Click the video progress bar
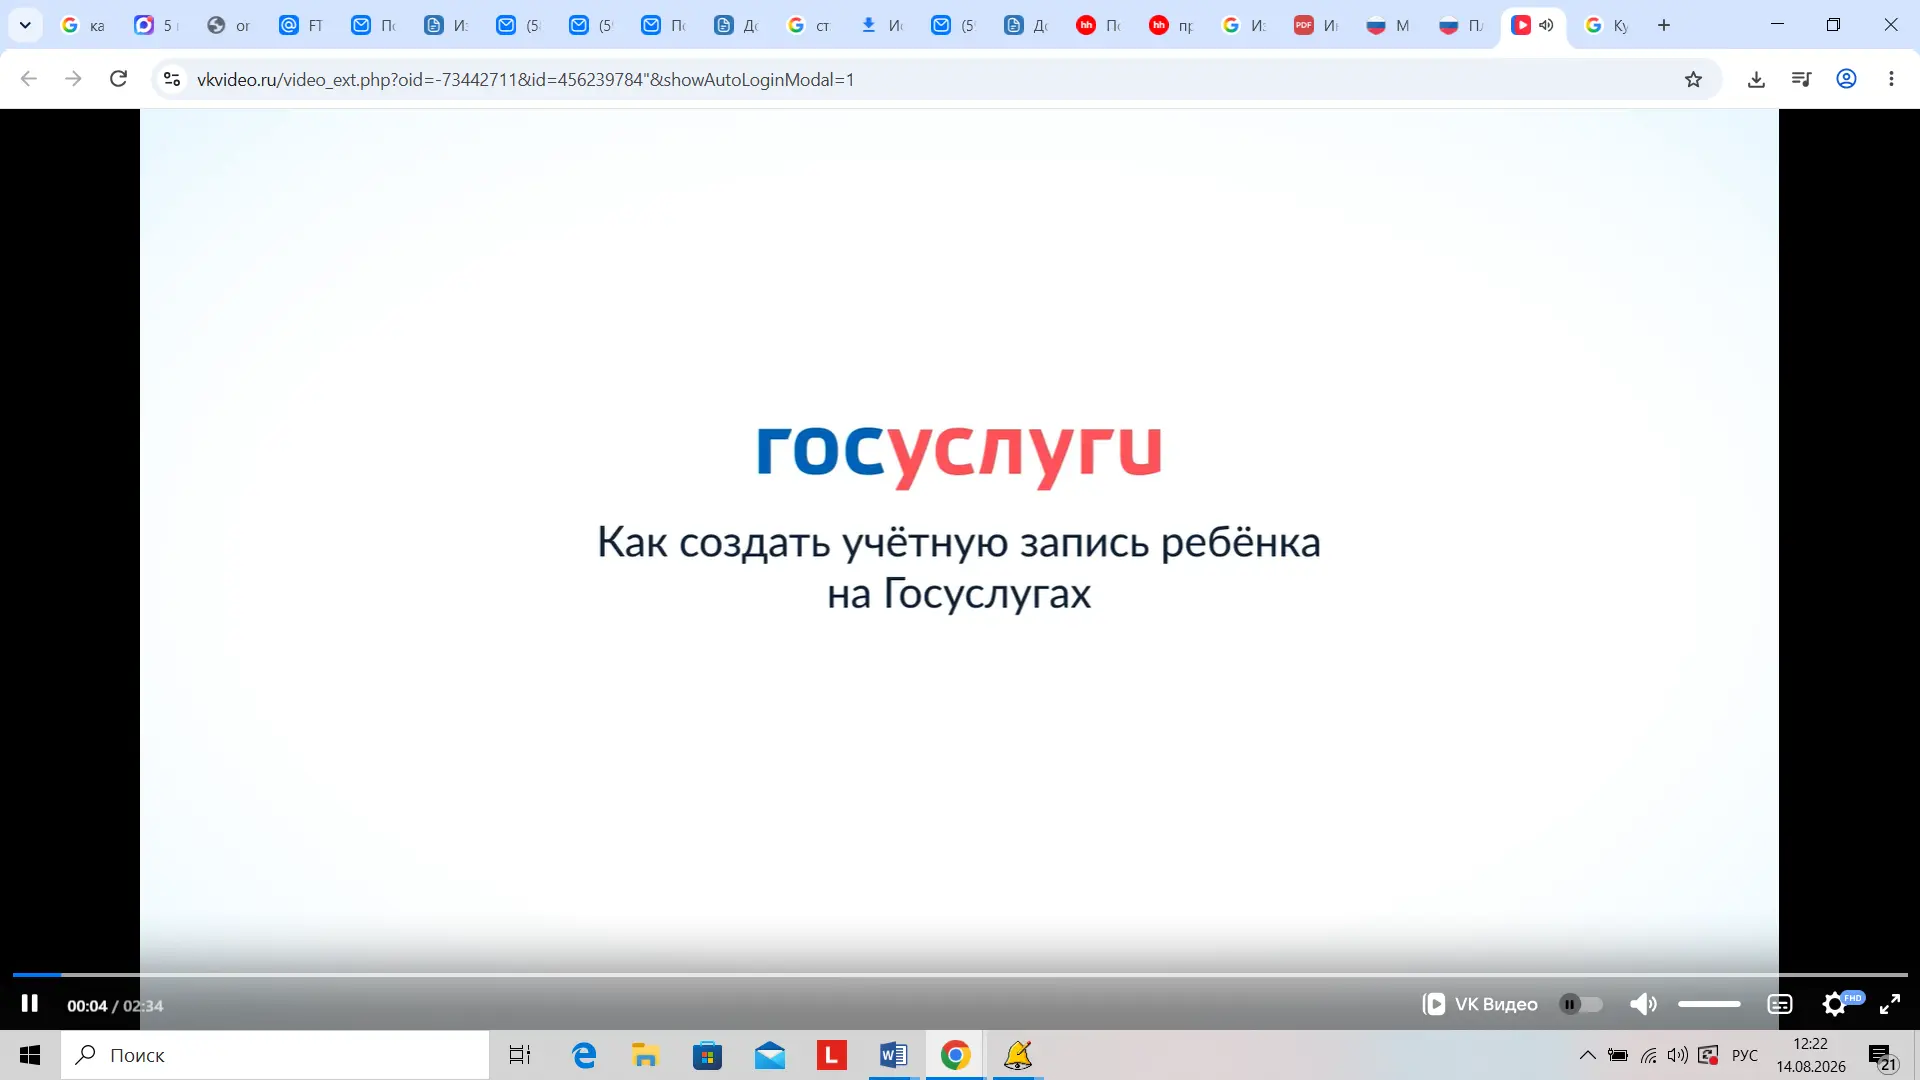This screenshot has width=1920, height=1080. (x=960, y=974)
